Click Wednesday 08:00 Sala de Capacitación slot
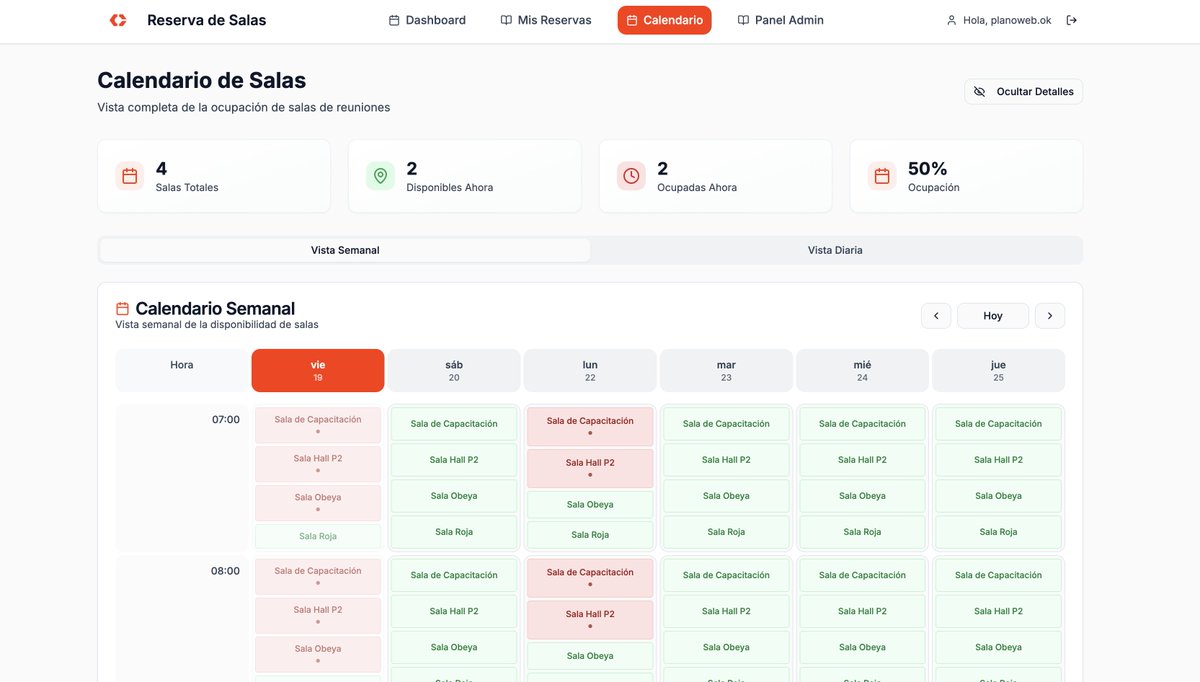The image size is (1200, 682). click(862, 575)
